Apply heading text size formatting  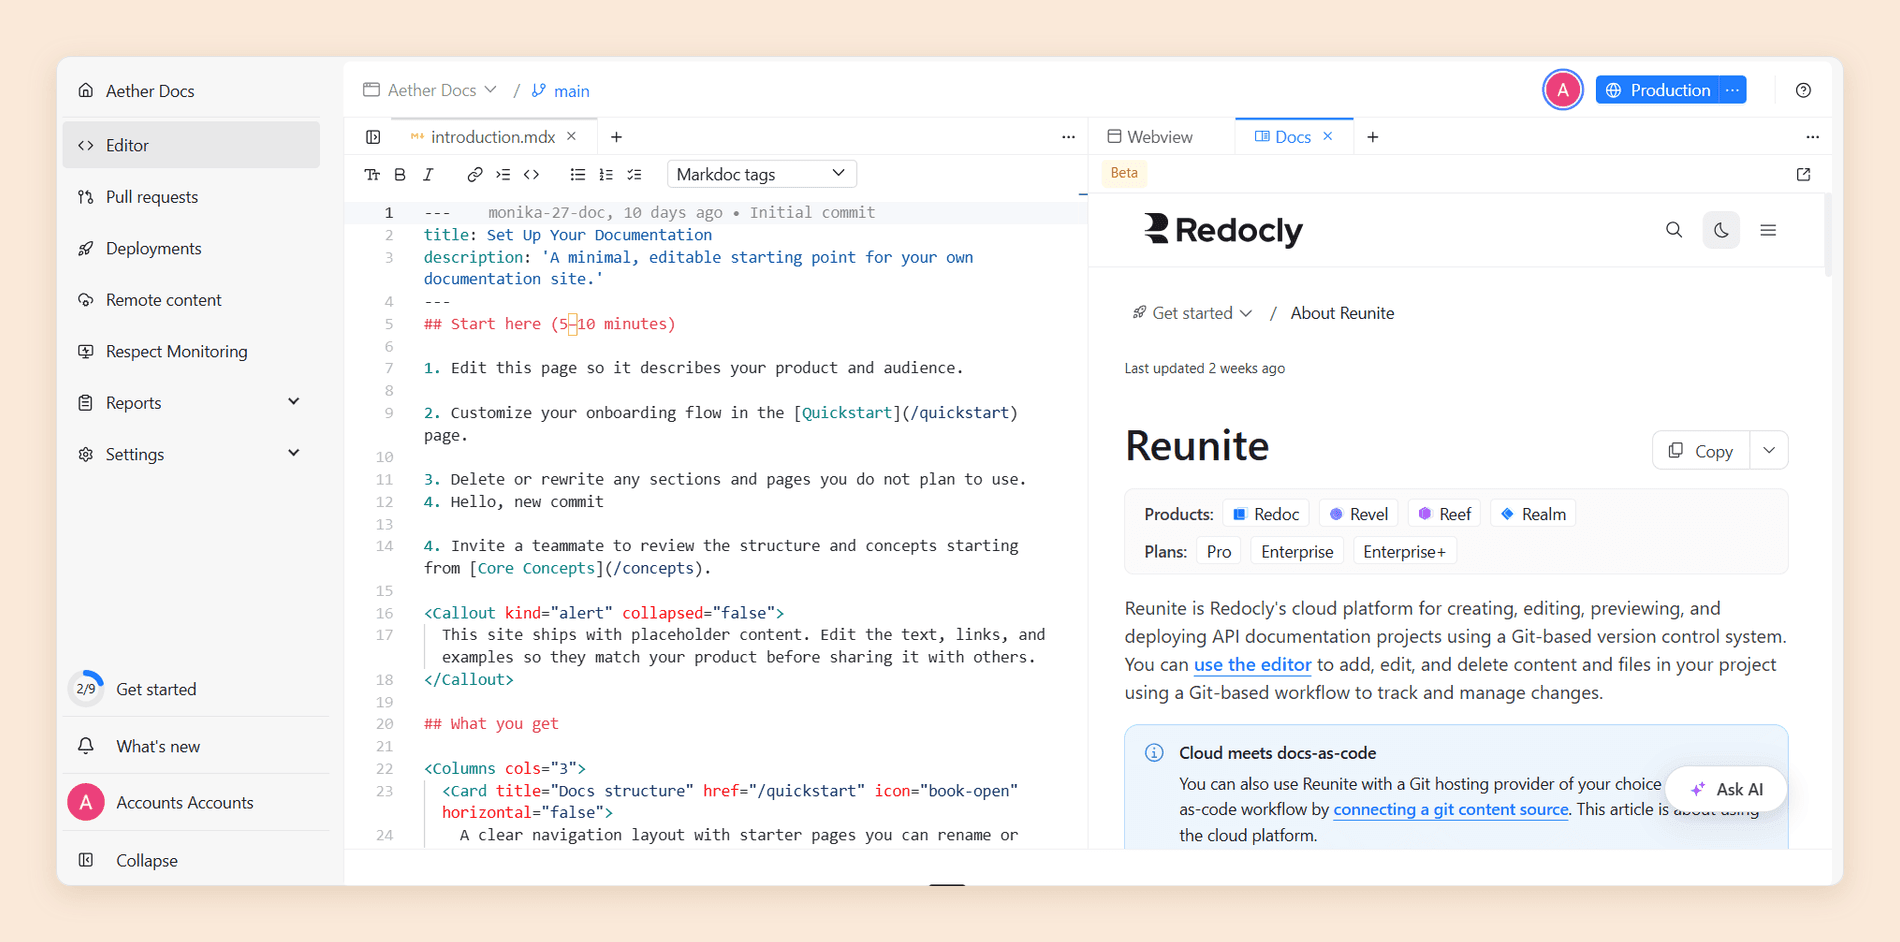pyautogui.click(x=372, y=174)
